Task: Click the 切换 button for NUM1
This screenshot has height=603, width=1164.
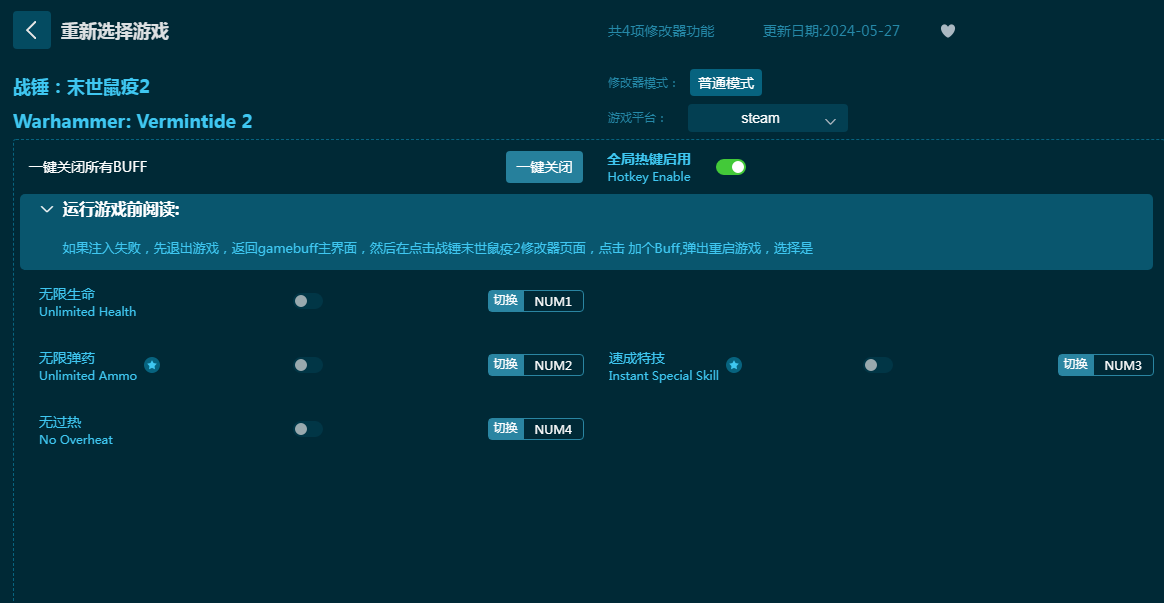Action: click(x=506, y=301)
